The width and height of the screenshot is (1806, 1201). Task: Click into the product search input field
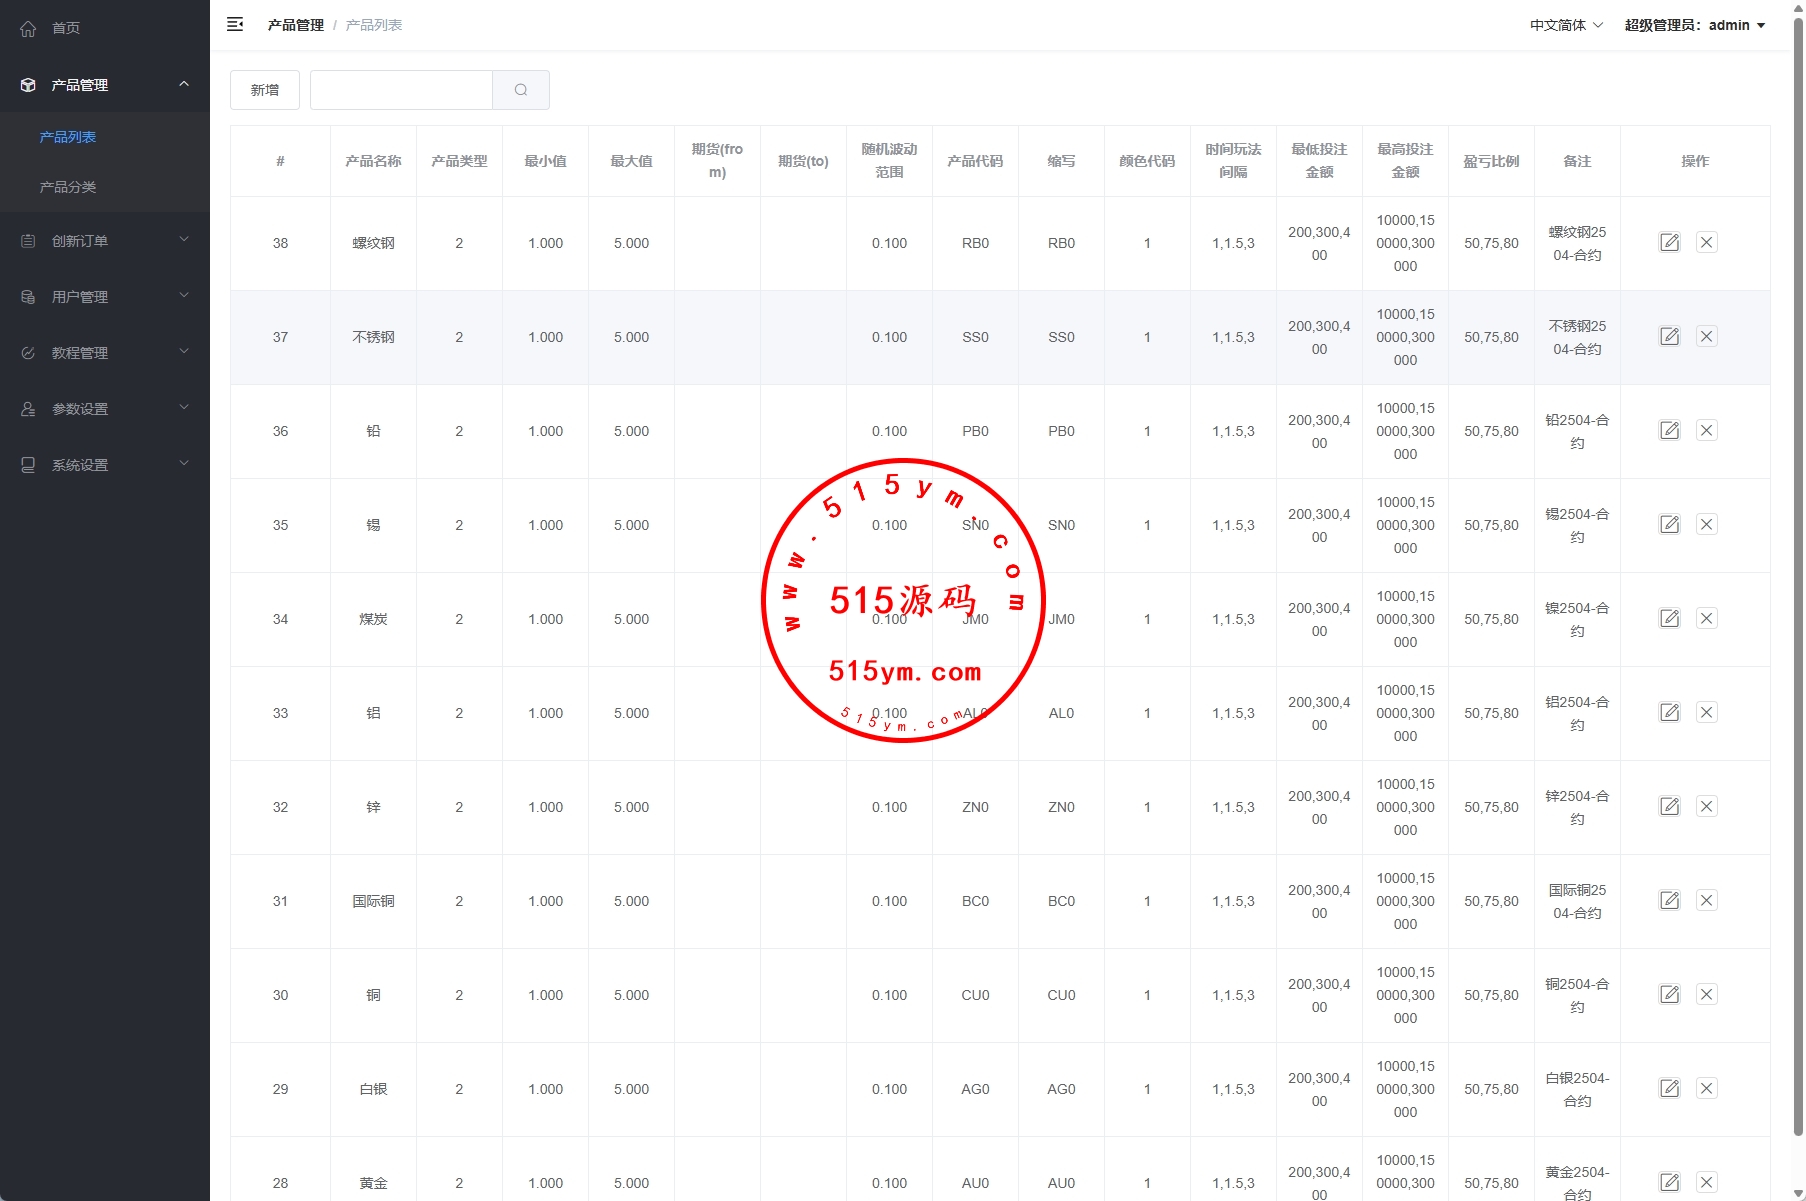pyautogui.click(x=401, y=90)
